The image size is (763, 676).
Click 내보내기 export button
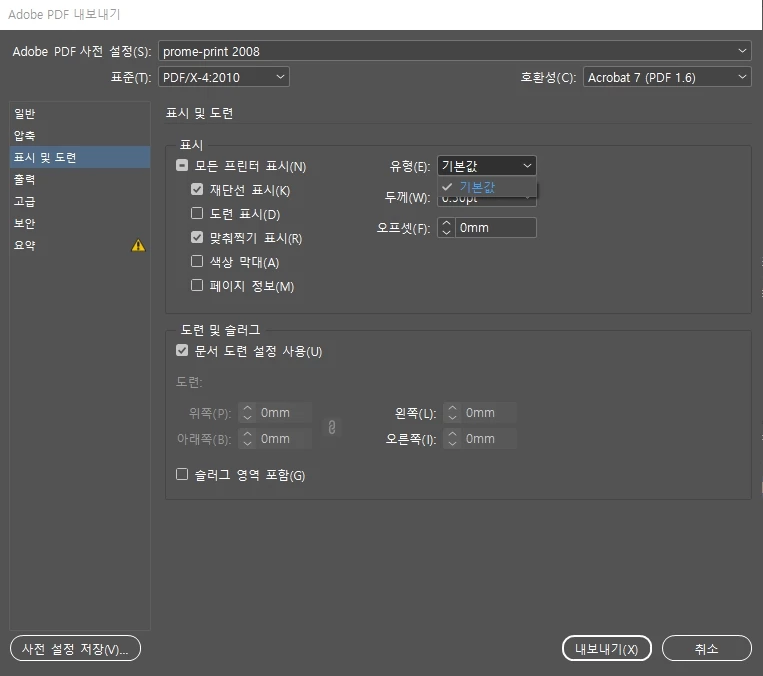point(606,648)
